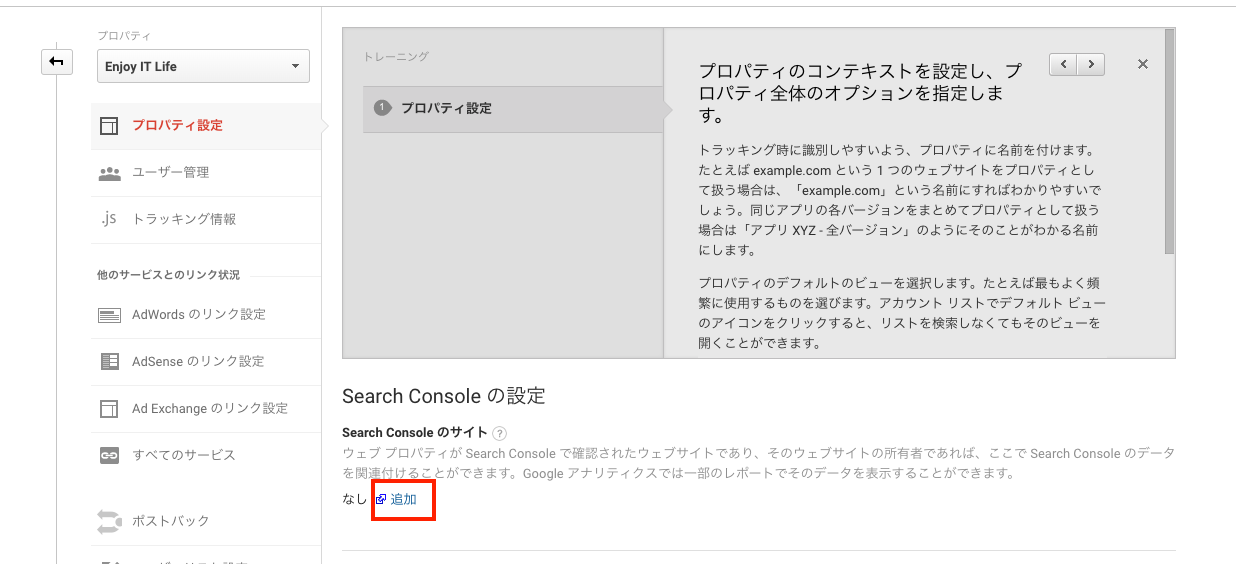Click the Ad Exchange link icon

click(109, 409)
